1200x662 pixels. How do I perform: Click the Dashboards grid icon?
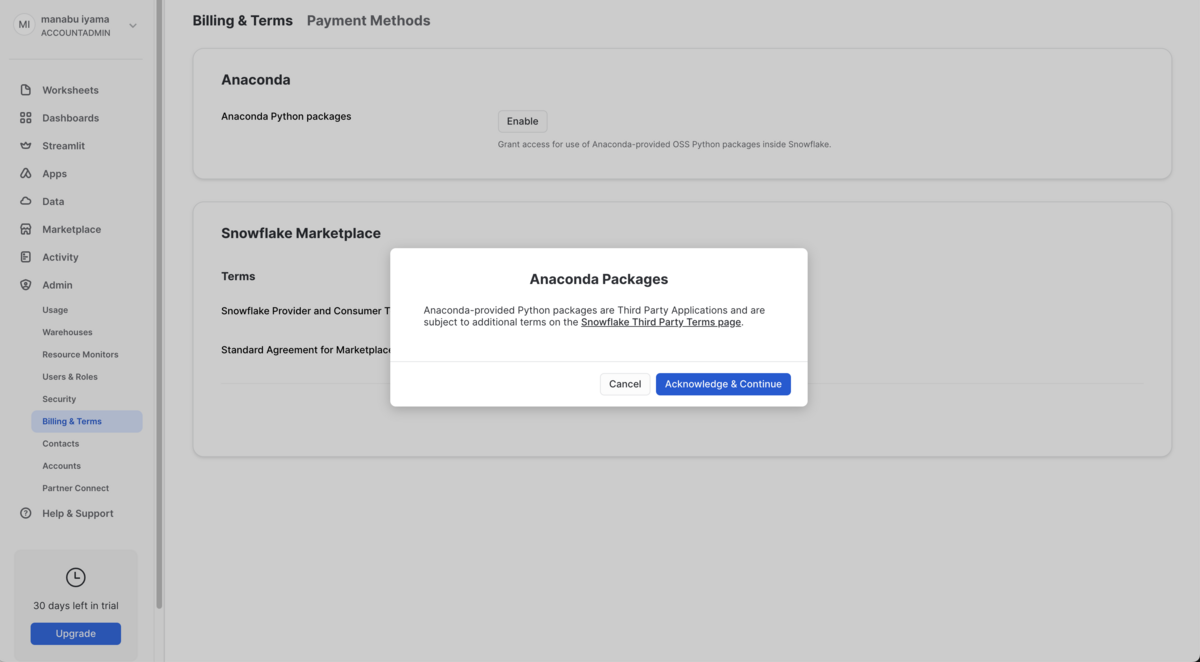pyautogui.click(x=26, y=118)
